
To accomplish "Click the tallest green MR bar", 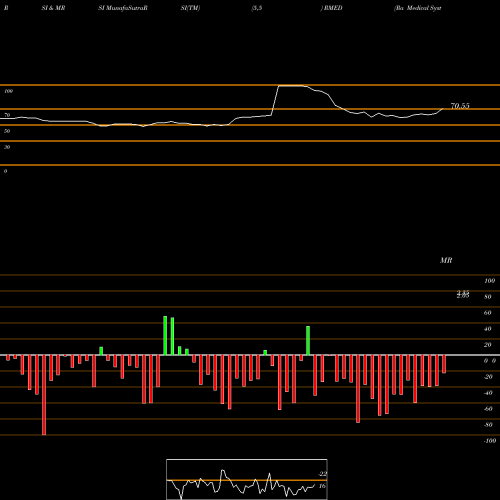I will pyautogui.click(x=165, y=335).
